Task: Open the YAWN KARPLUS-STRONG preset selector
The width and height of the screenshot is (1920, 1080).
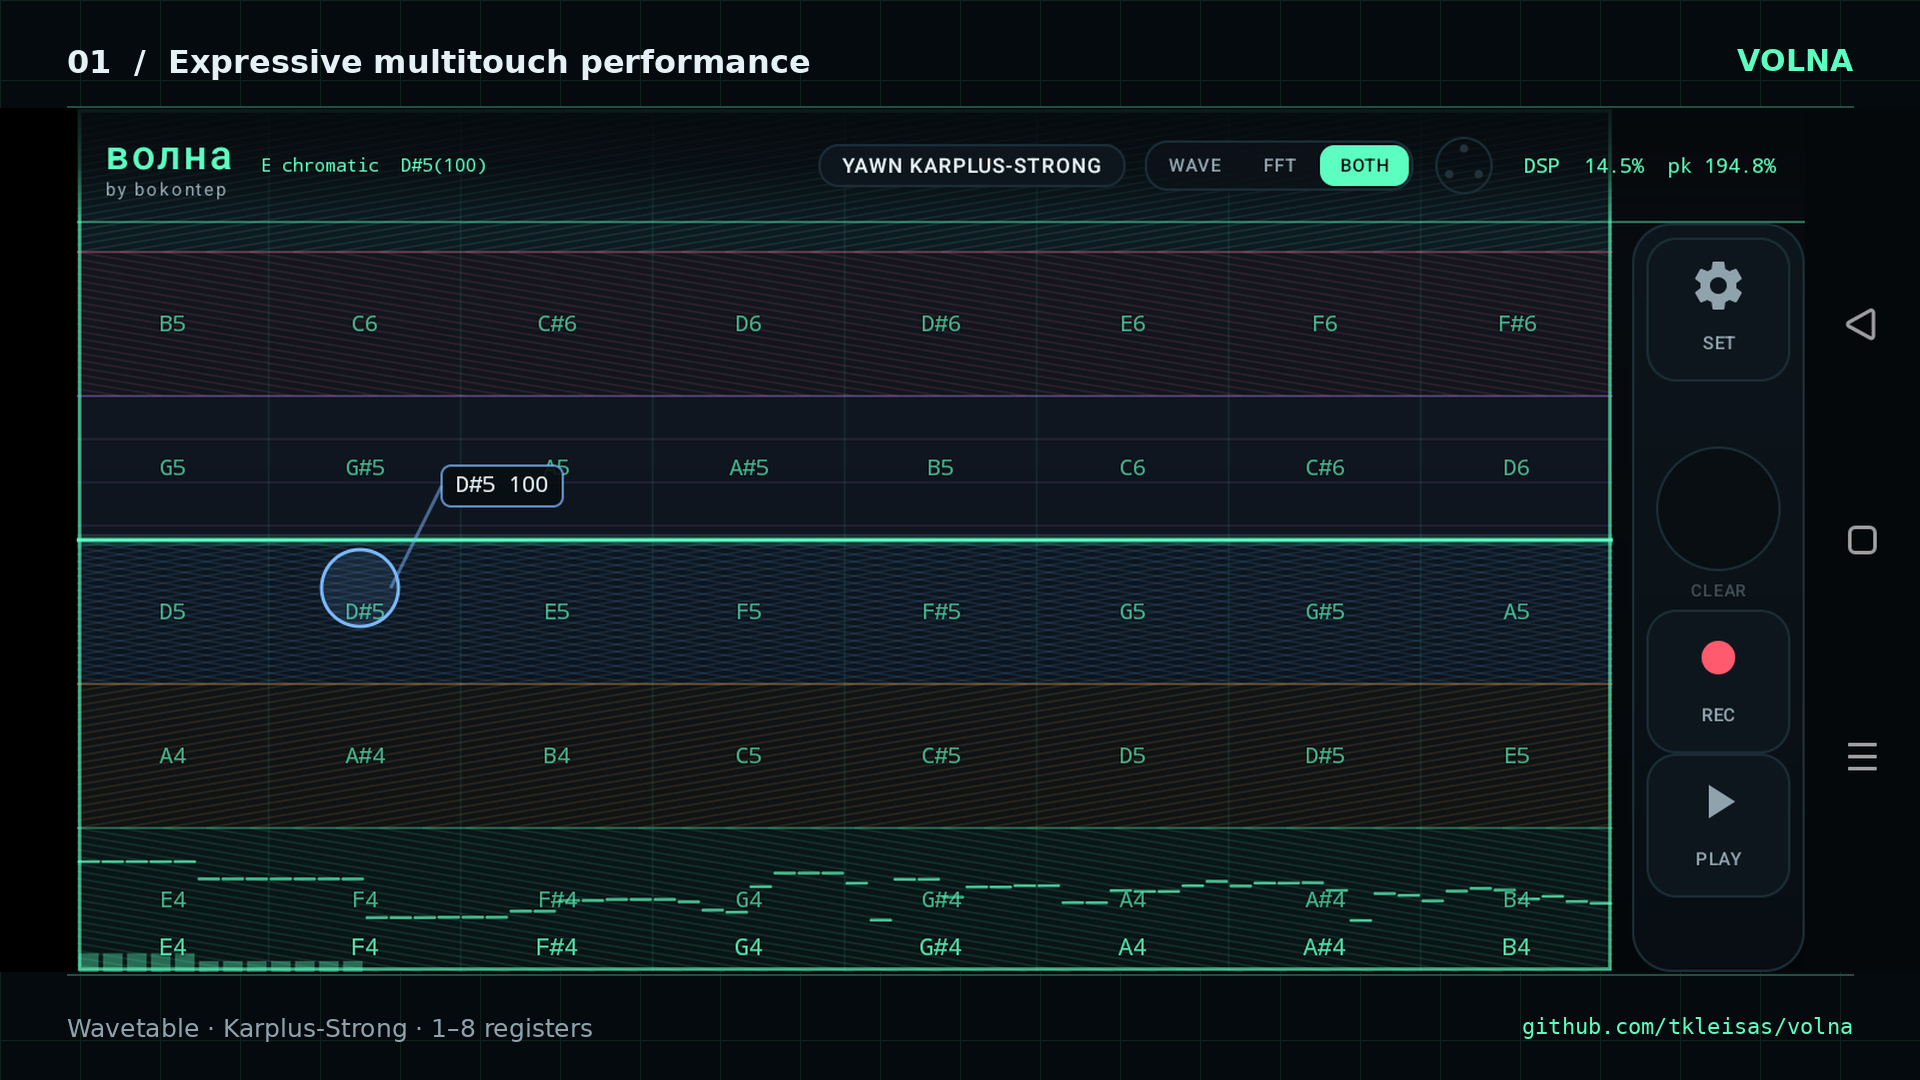Action: (971, 166)
